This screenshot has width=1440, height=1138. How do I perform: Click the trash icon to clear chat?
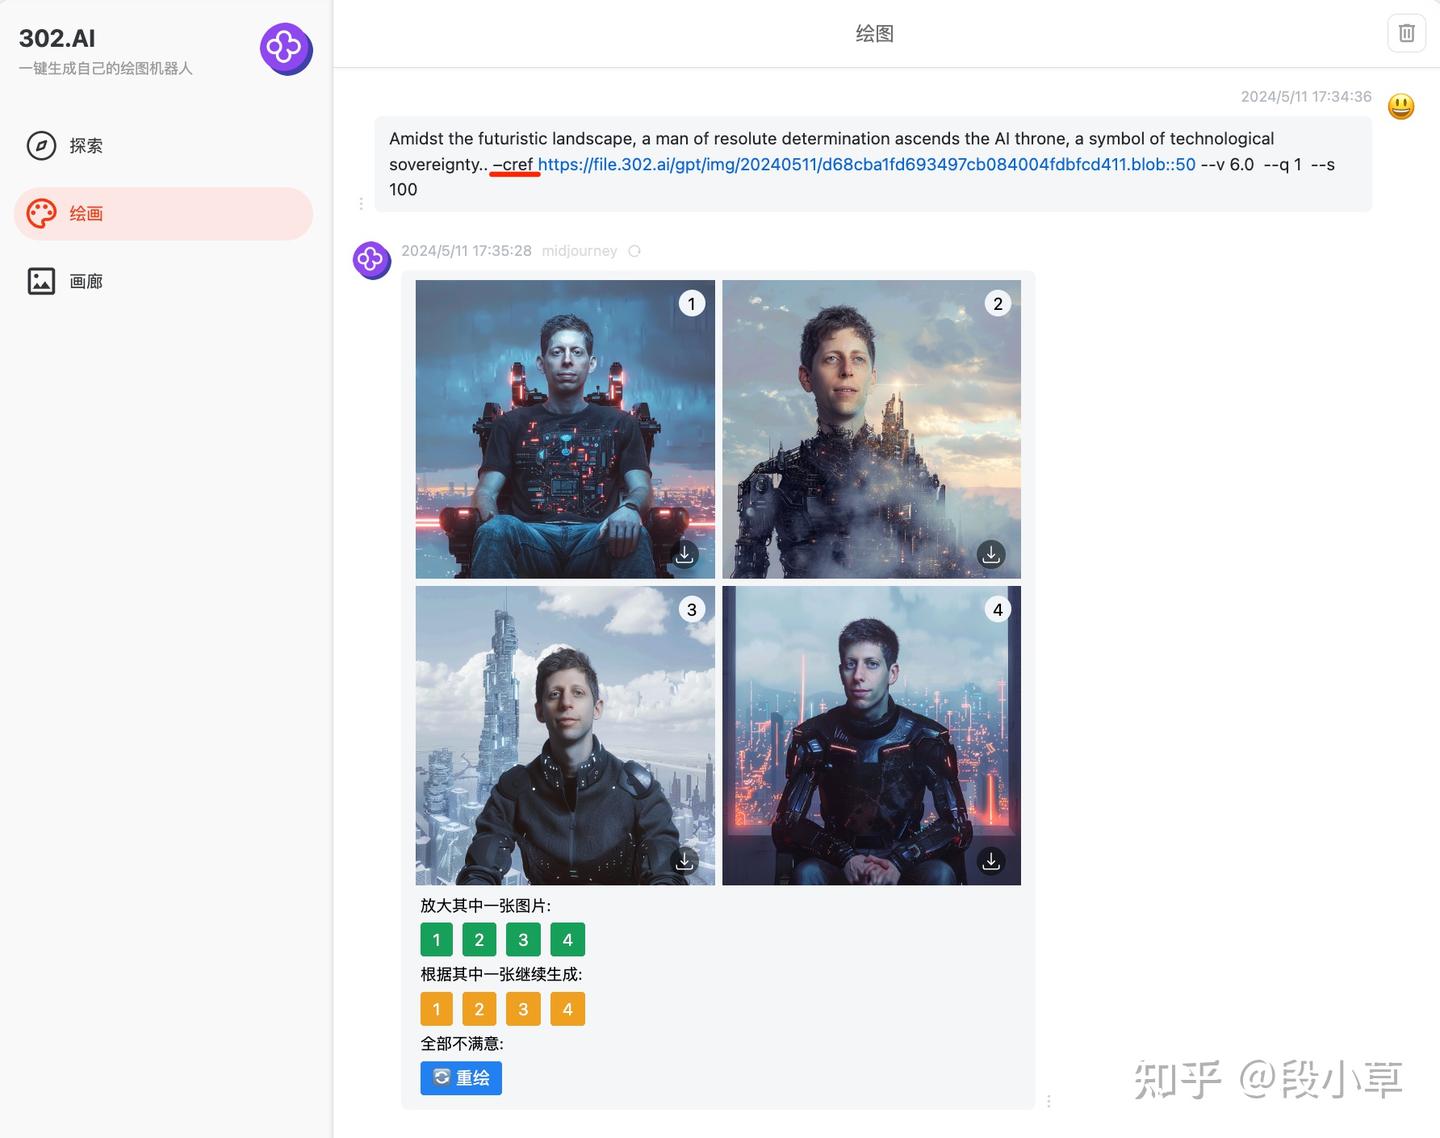[x=1406, y=33]
